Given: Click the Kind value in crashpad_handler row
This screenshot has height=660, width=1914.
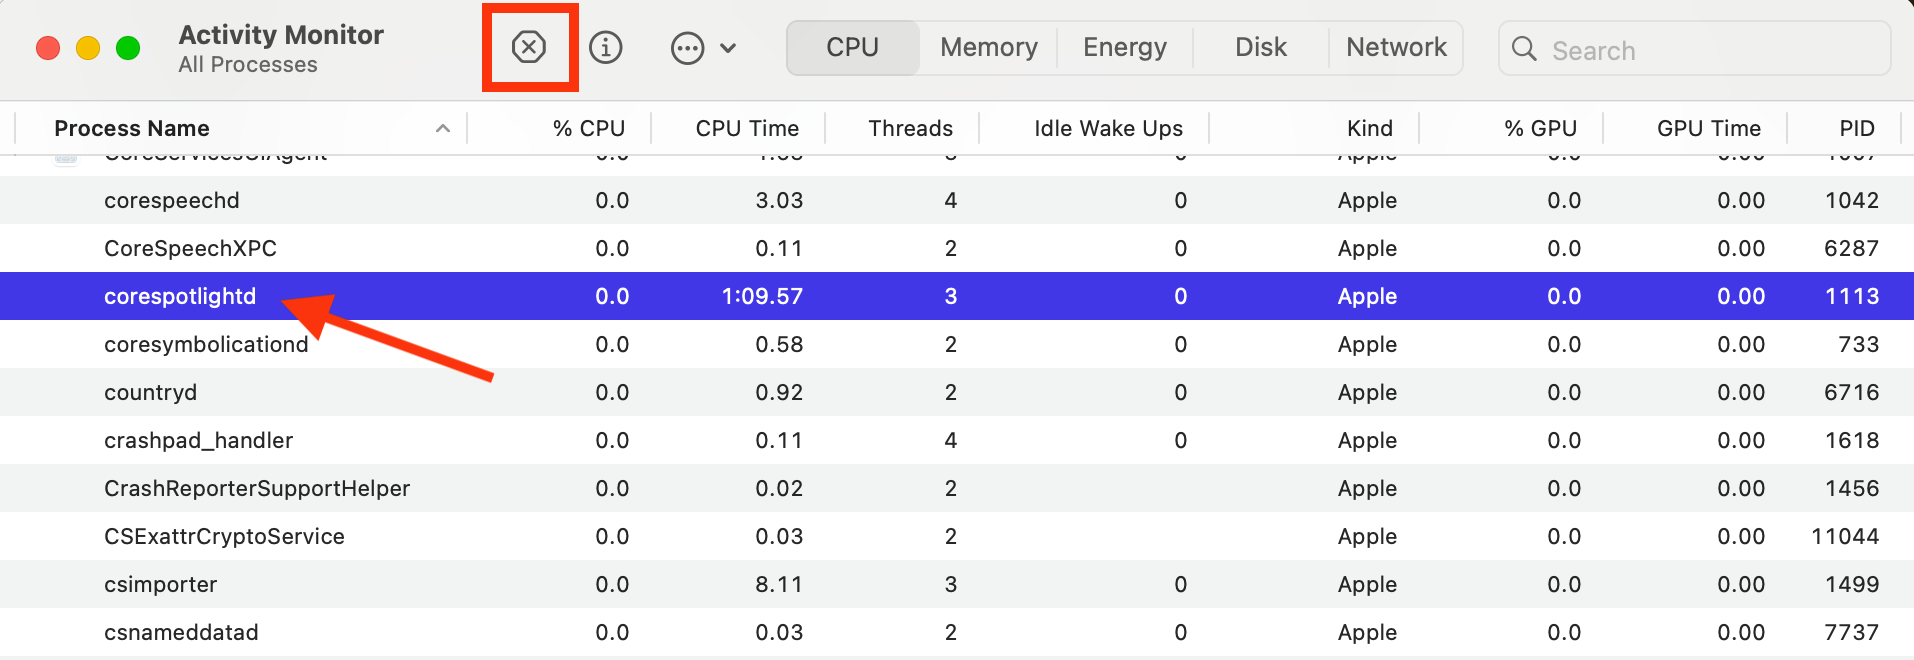Looking at the screenshot, I should pyautogui.click(x=1367, y=440).
